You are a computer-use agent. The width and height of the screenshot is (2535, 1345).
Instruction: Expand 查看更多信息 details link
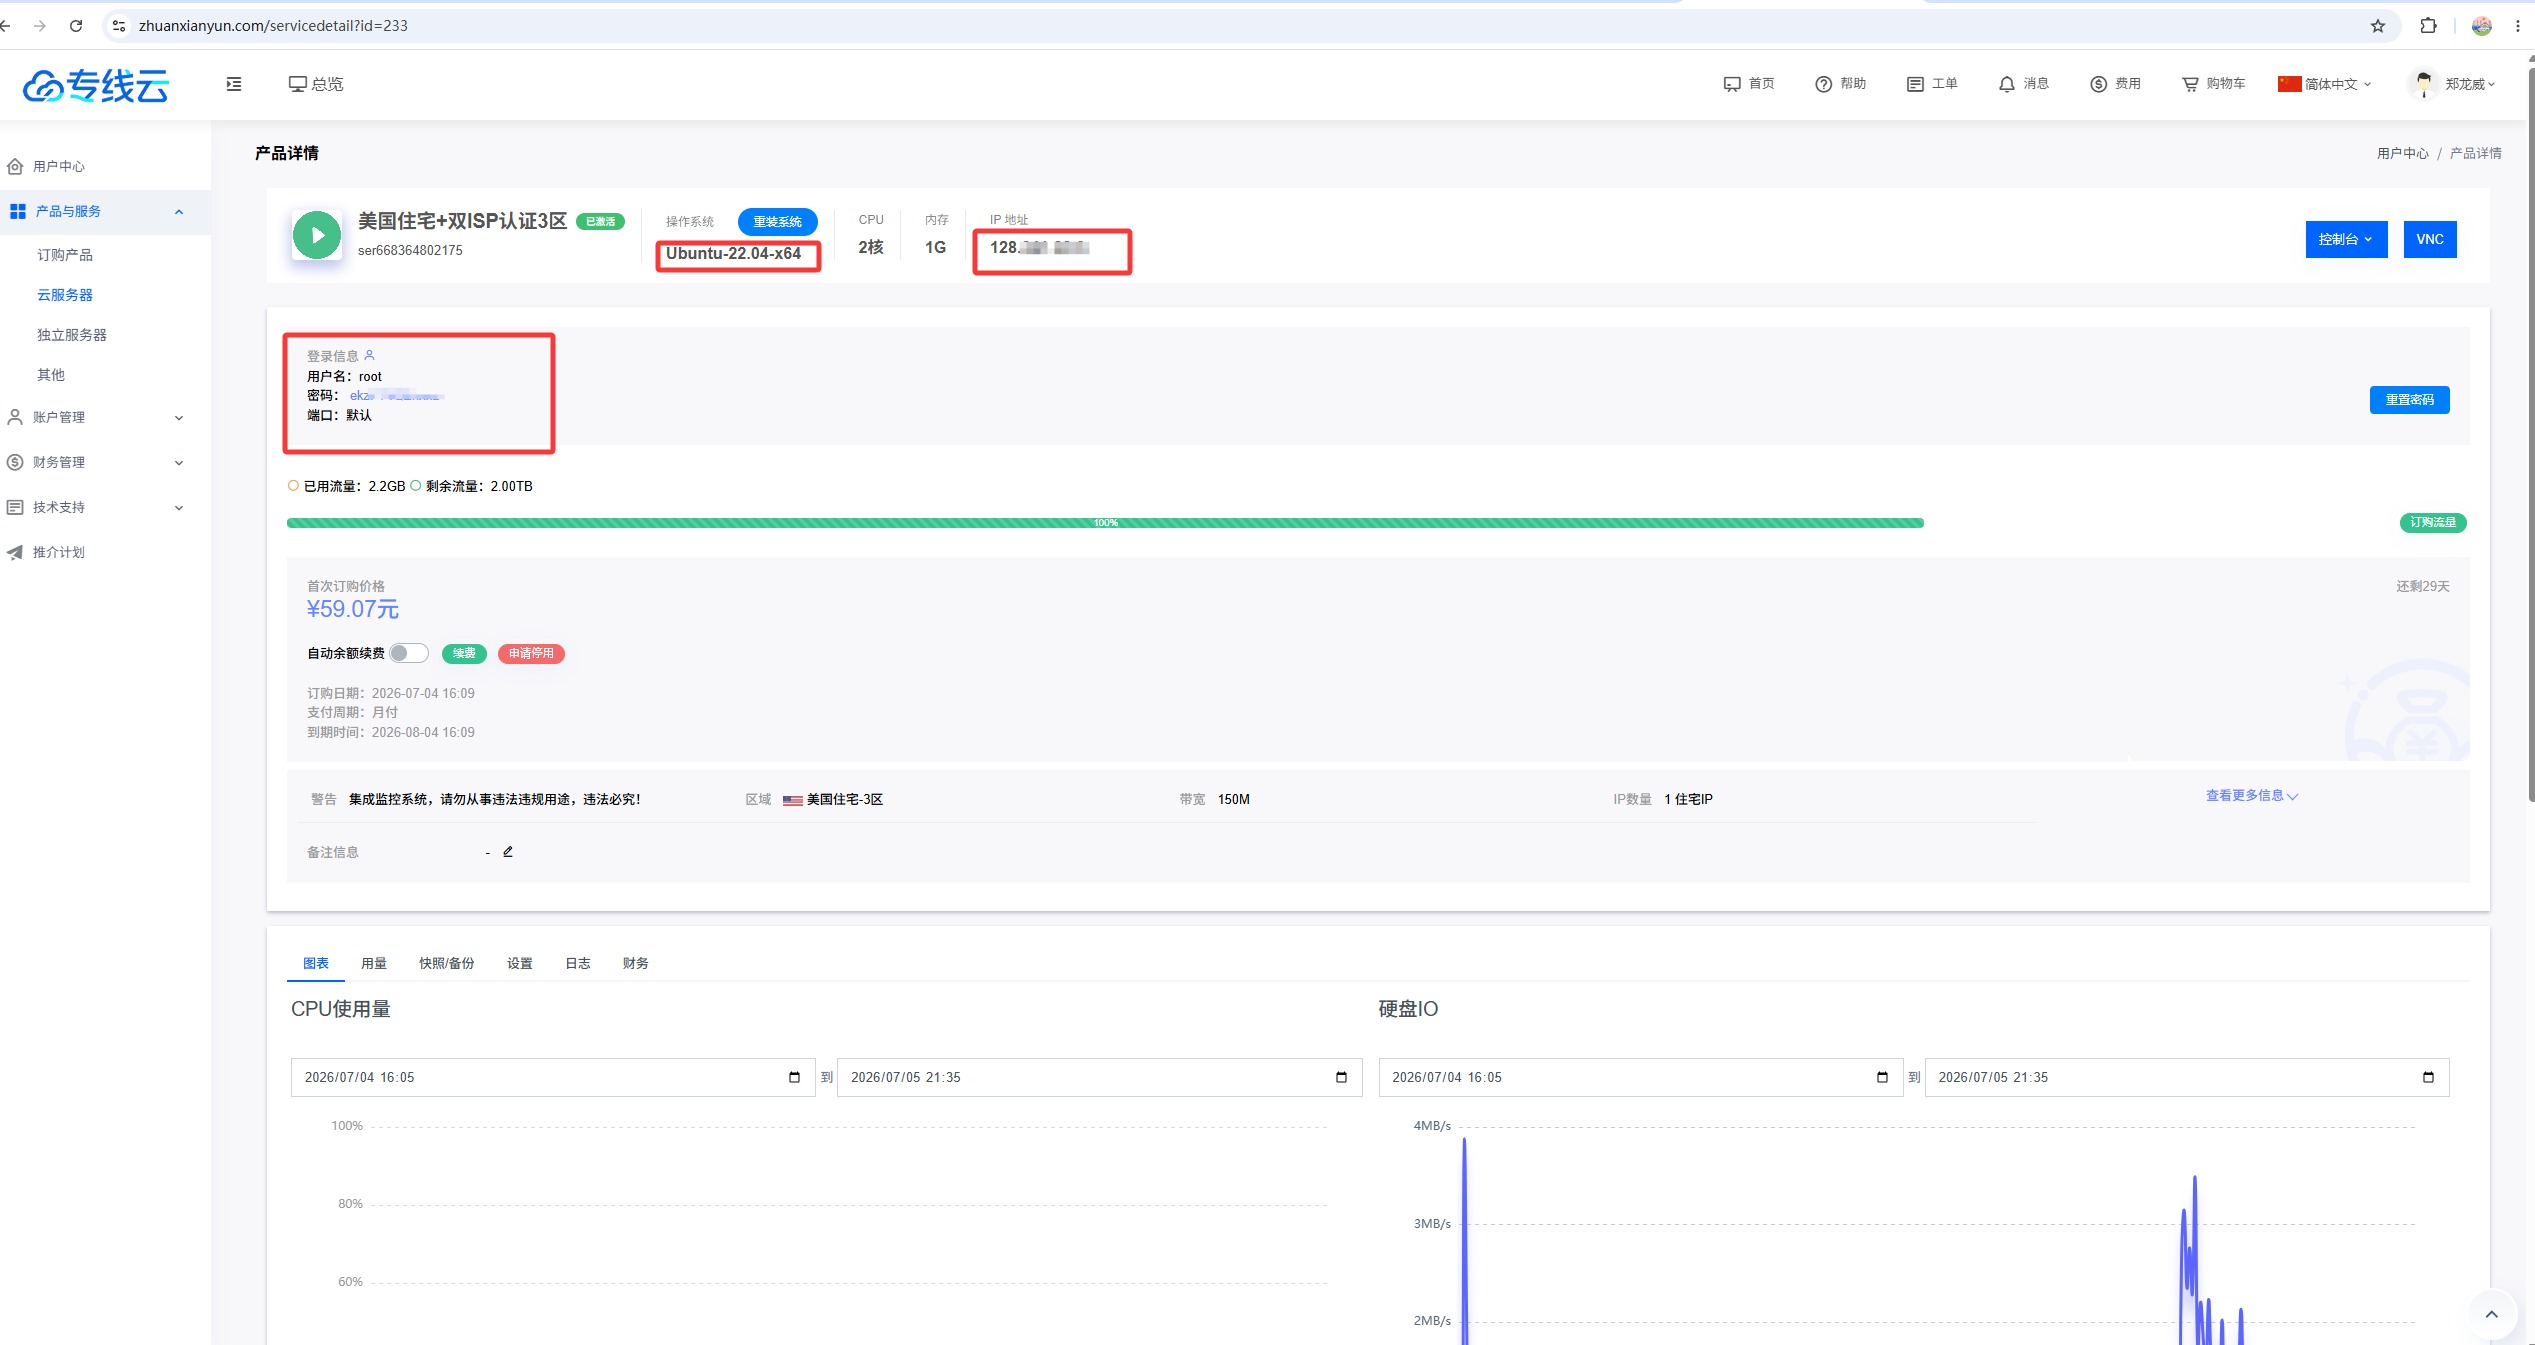[x=2251, y=796]
